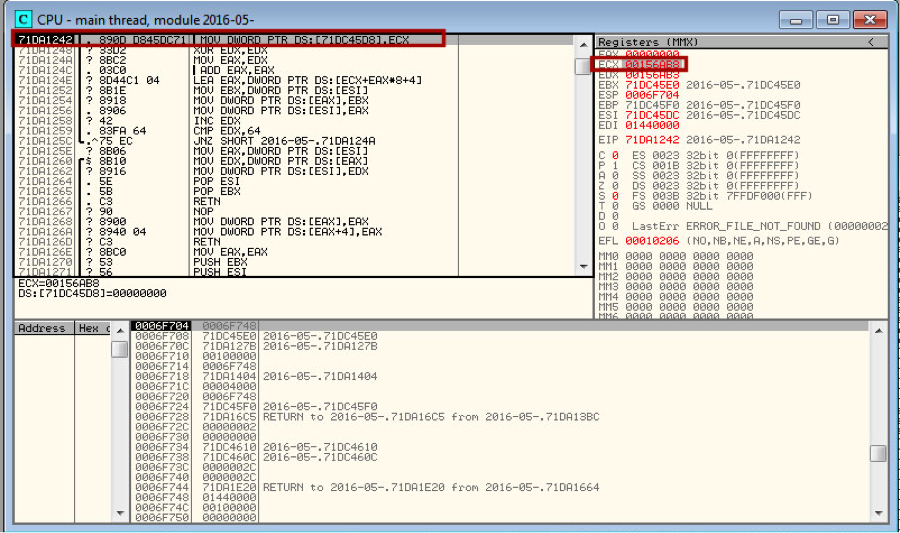Select the Z flag value in registers
900x533 pixels.
tap(615, 185)
